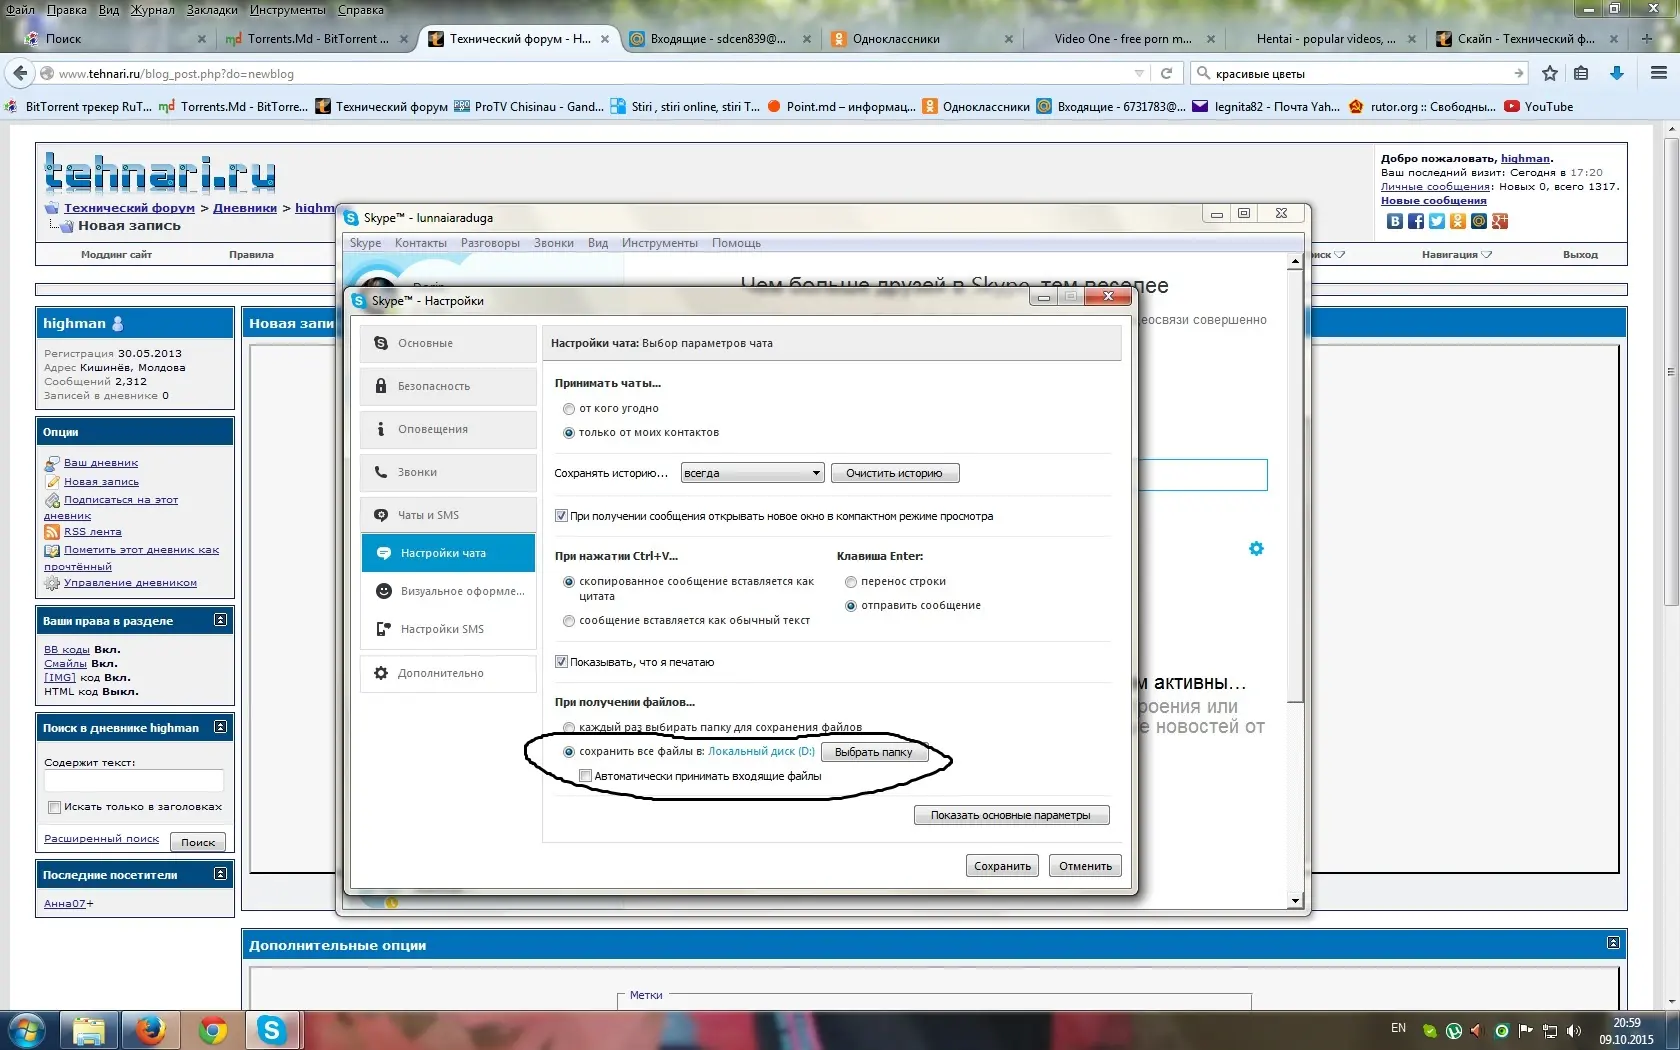
Task: Open 'Настройки чата' settings section
Action: click(x=448, y=553)
